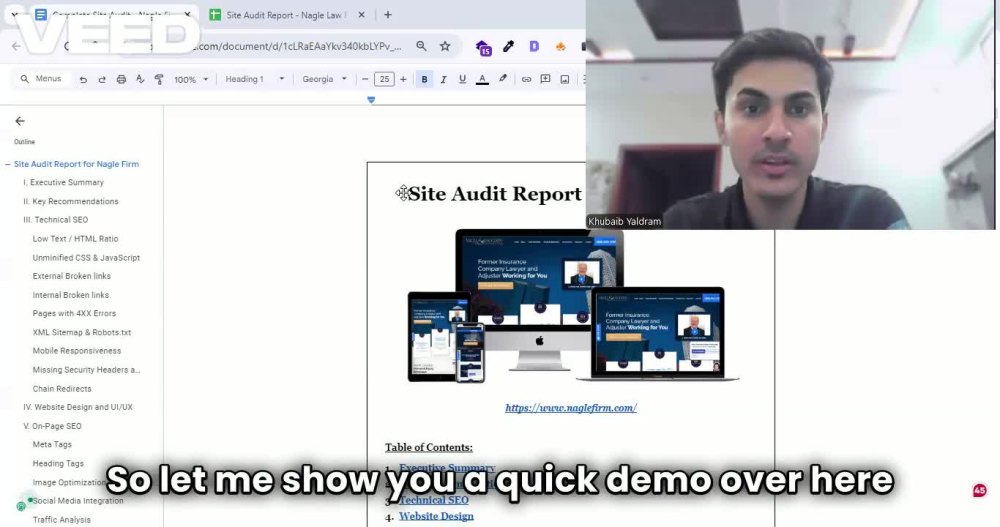Activate the Paint format roller icon
The image size is (1000, 527).
click(159, 80)
